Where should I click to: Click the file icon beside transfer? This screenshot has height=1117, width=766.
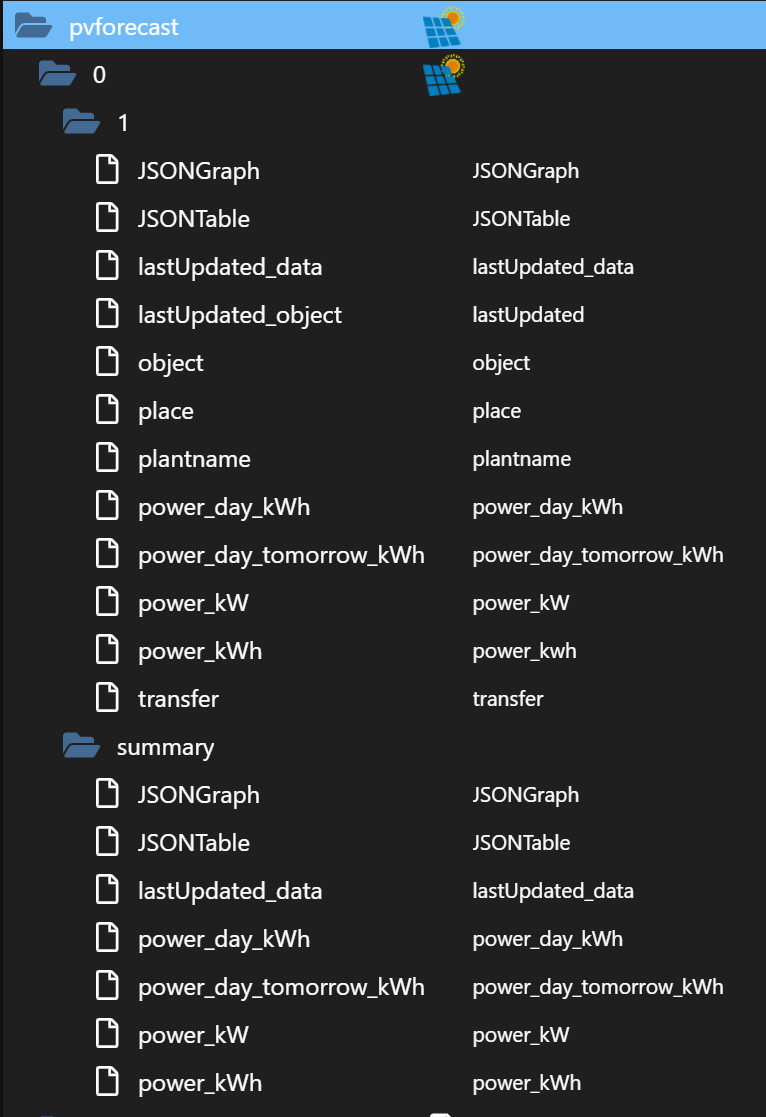pos(107,699)
